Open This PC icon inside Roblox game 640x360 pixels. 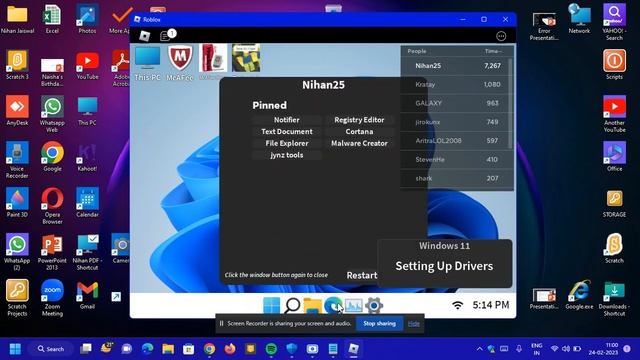click(147, 63)
